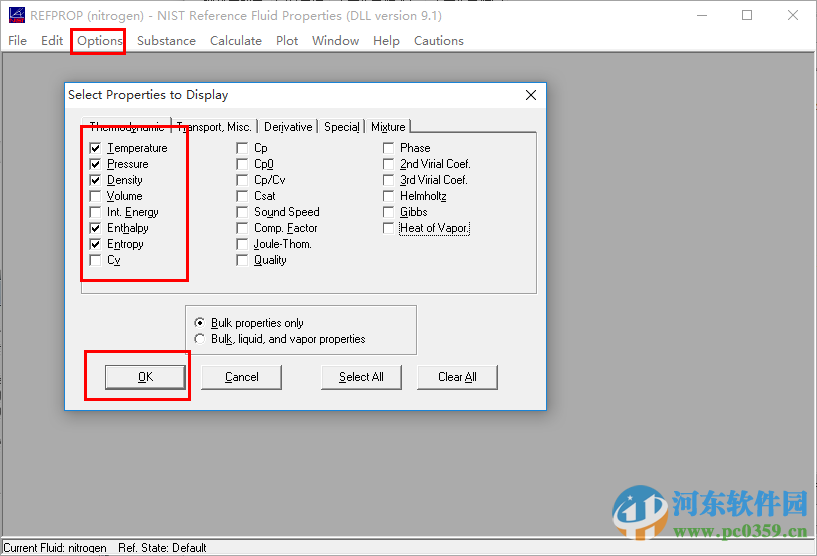The height and width of the screenshot is (556, 817).
Task: Switch to the Mixture tab
Action: 388,127
